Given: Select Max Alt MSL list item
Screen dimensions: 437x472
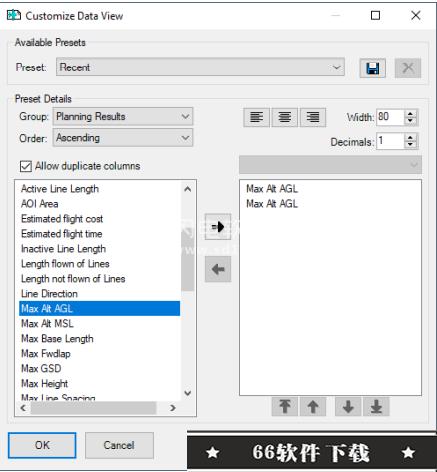Looking at the screenshot, I should coord(47,324).
